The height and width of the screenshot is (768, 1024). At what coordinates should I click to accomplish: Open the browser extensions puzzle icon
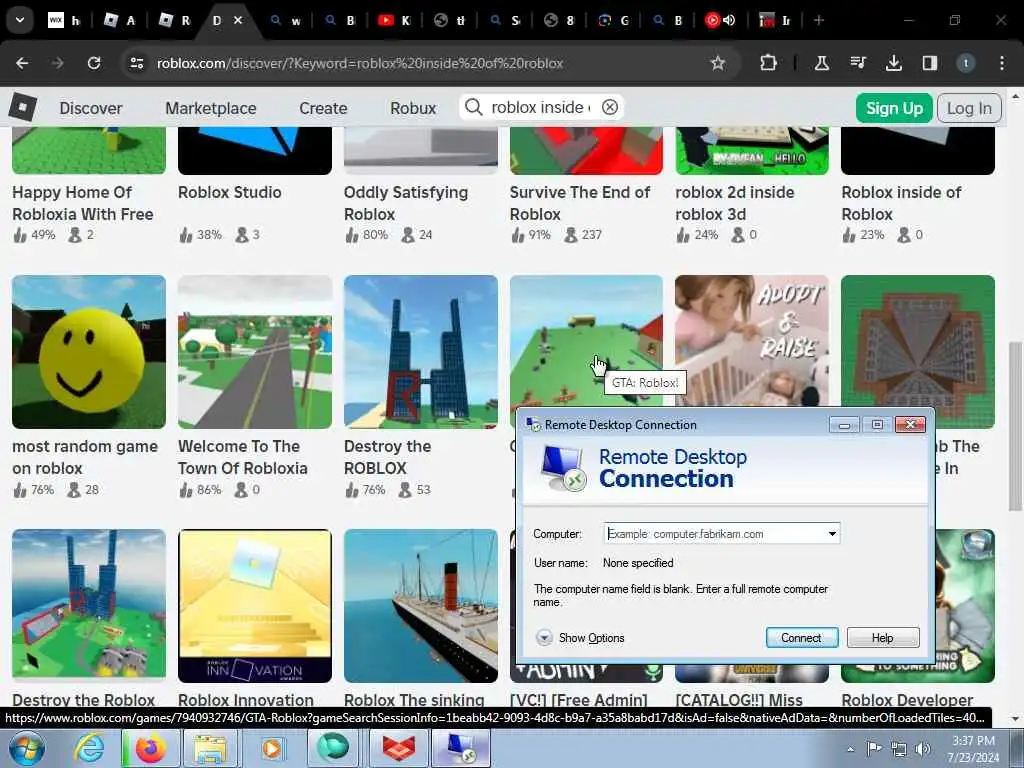click(x=769, y=63)
